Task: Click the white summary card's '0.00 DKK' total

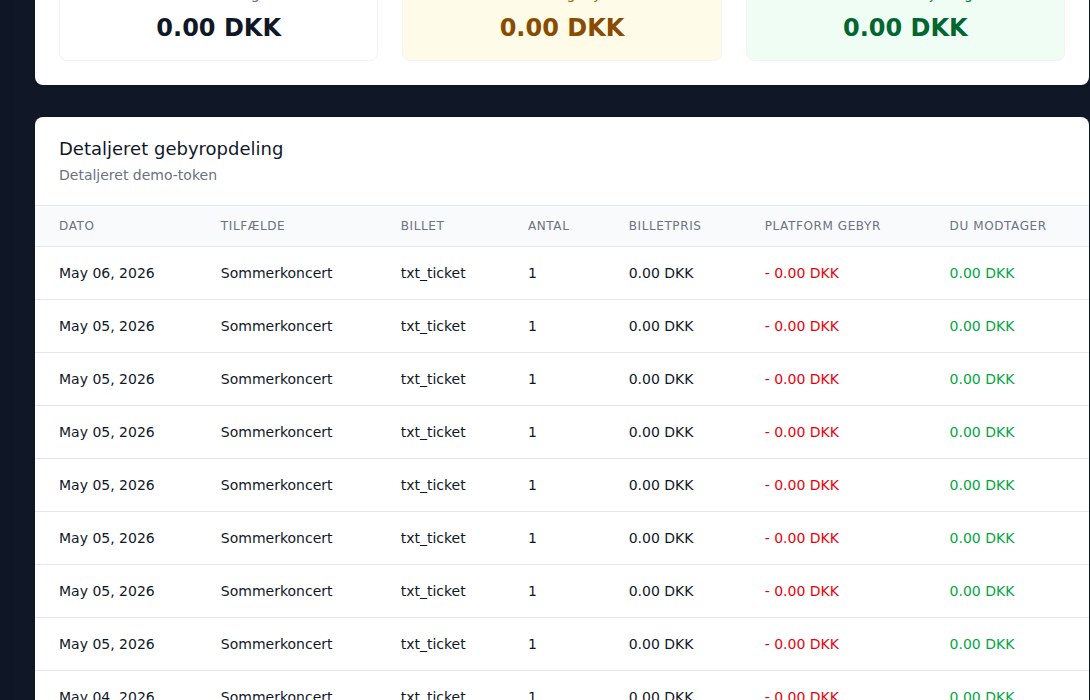Action: pyautogui.click(x=218, y=27)
